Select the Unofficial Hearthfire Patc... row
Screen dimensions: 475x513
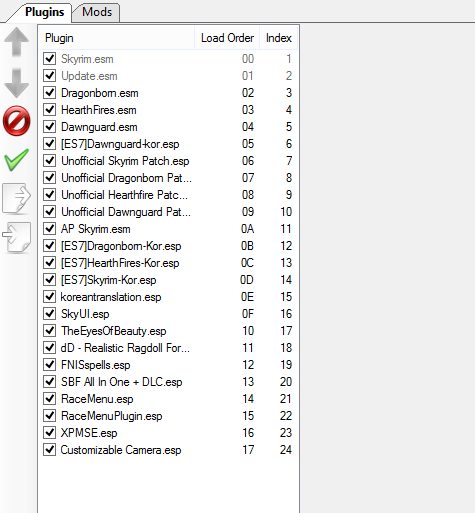168,195
